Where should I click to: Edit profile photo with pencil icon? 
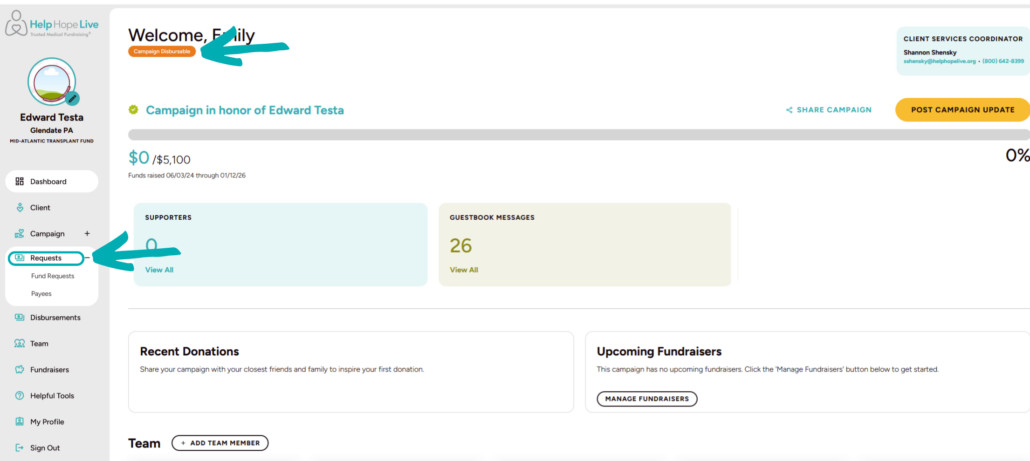(72, 98)
